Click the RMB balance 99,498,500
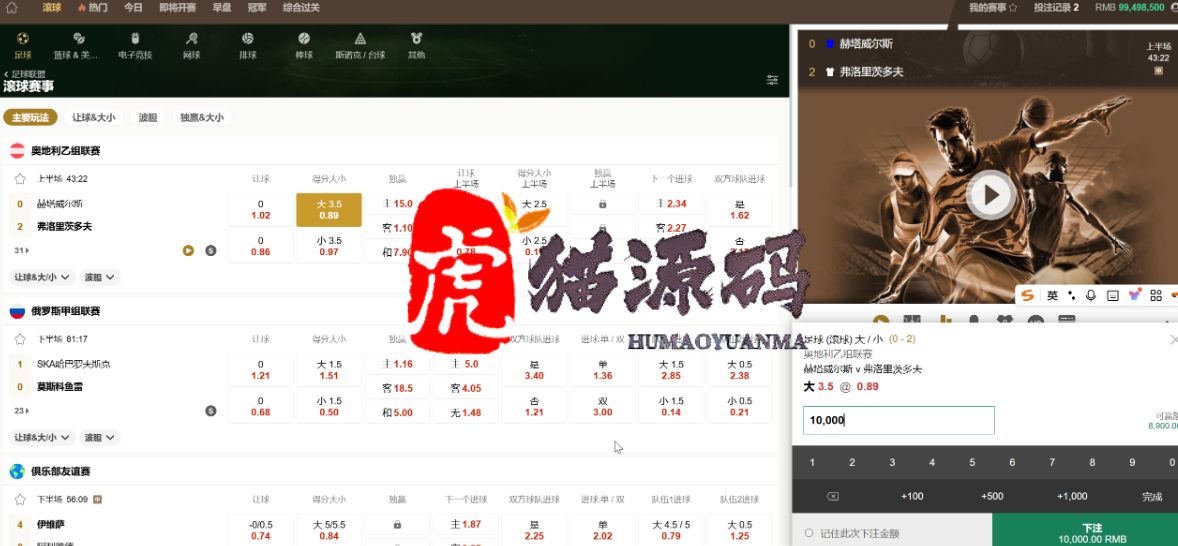 [x=1130, y=8]
